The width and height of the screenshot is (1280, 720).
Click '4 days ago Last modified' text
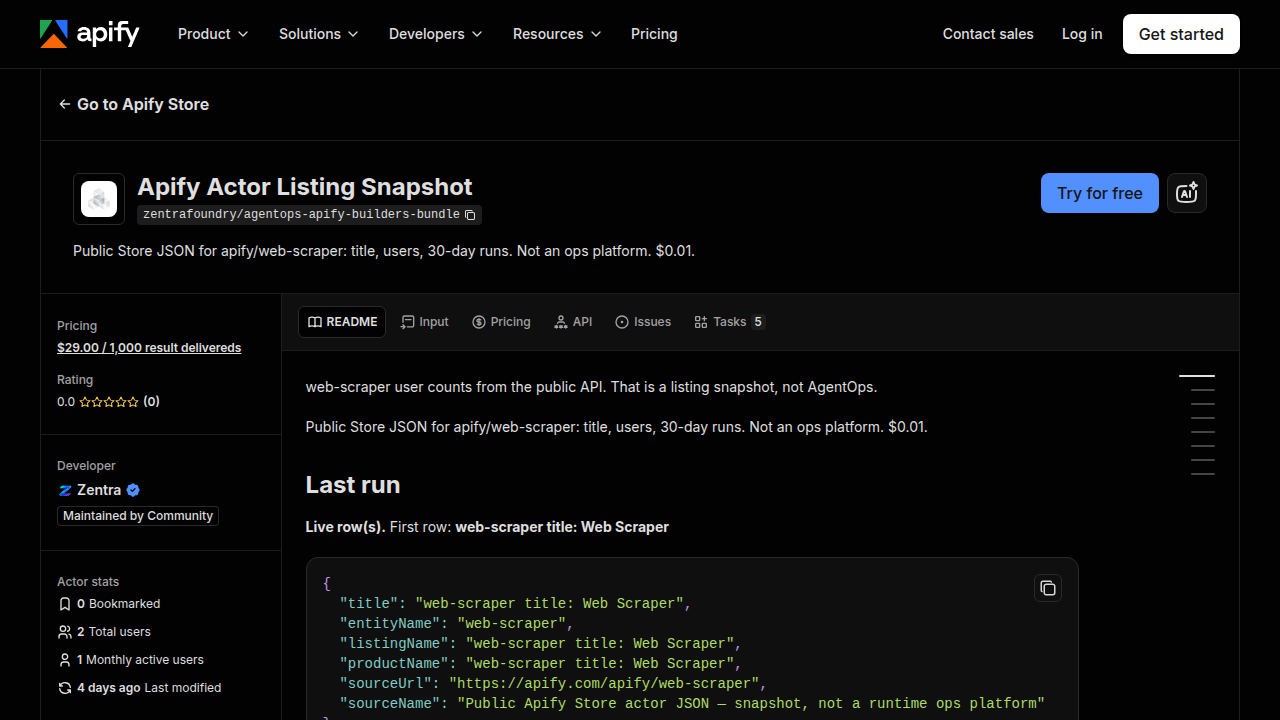149,688
